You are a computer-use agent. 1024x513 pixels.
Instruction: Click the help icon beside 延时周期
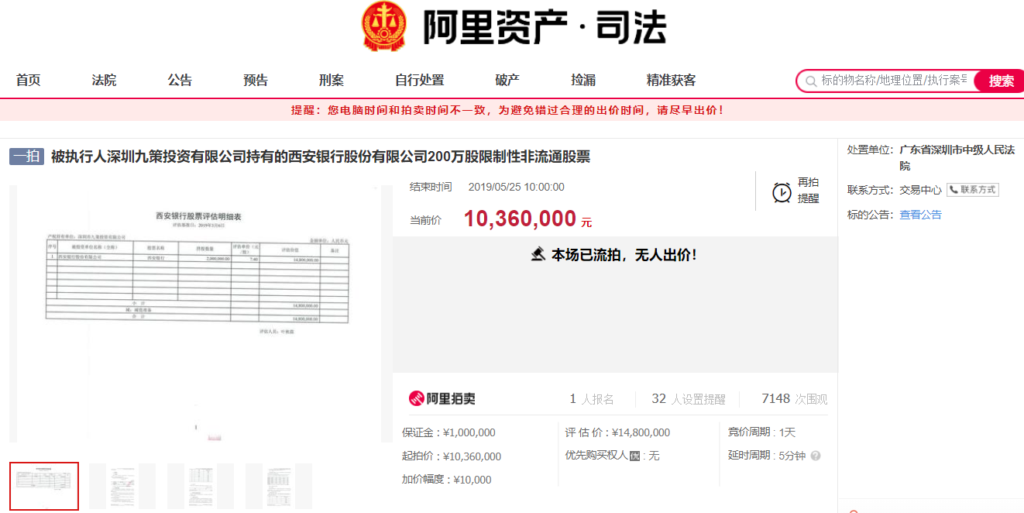(815, 456)
